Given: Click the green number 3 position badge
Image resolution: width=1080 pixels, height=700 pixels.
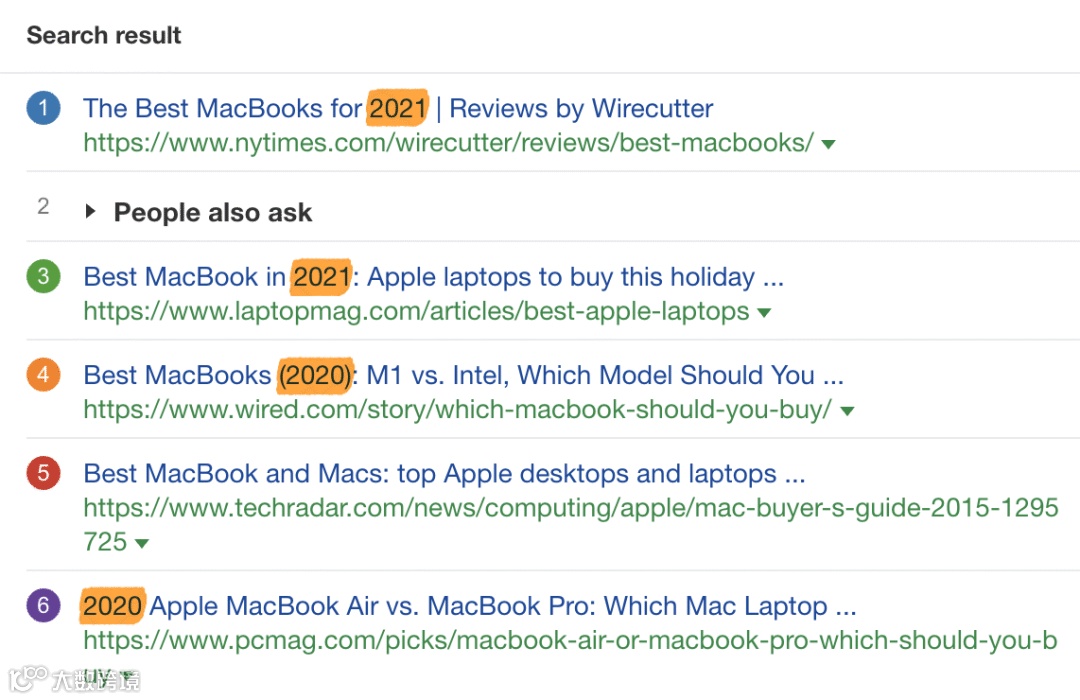Looking at the screenshot, I should click(43, 276).
